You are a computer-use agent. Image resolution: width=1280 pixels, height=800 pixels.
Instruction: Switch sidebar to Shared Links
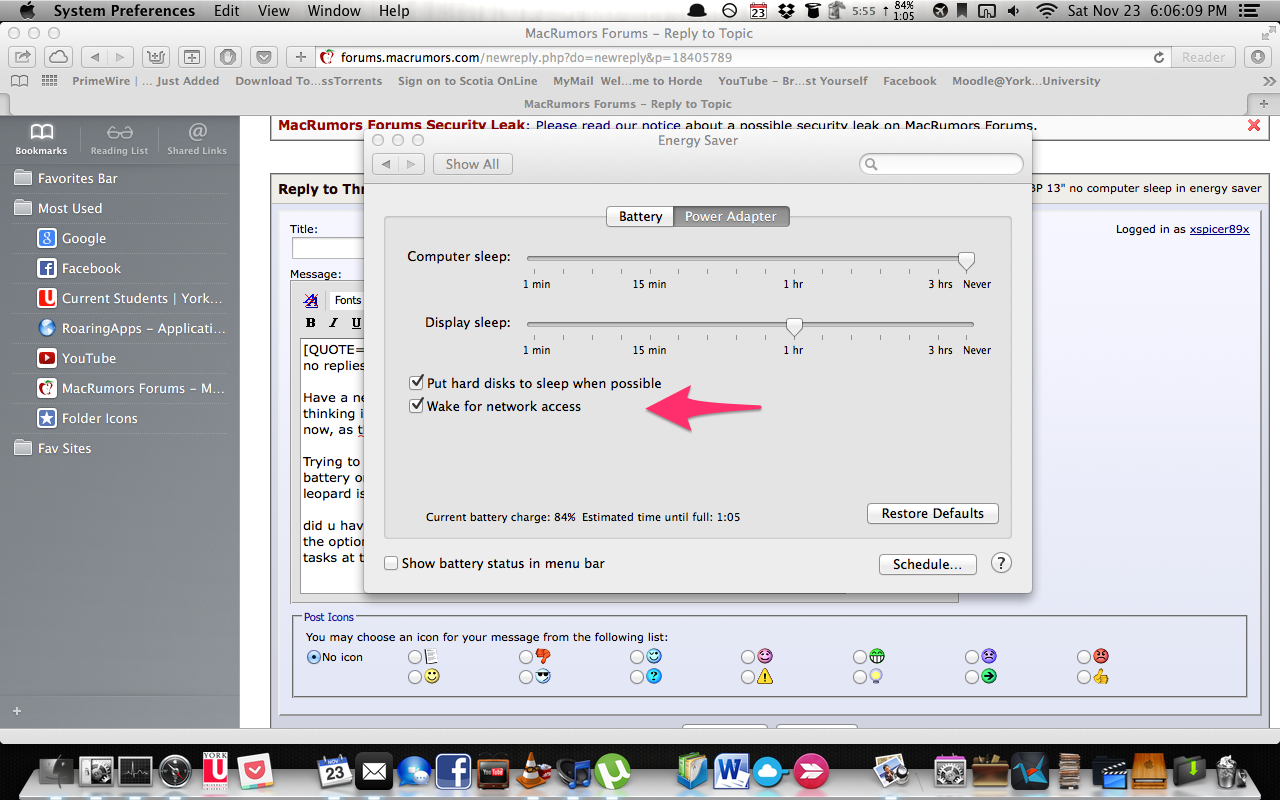click(x=197, y=139)
